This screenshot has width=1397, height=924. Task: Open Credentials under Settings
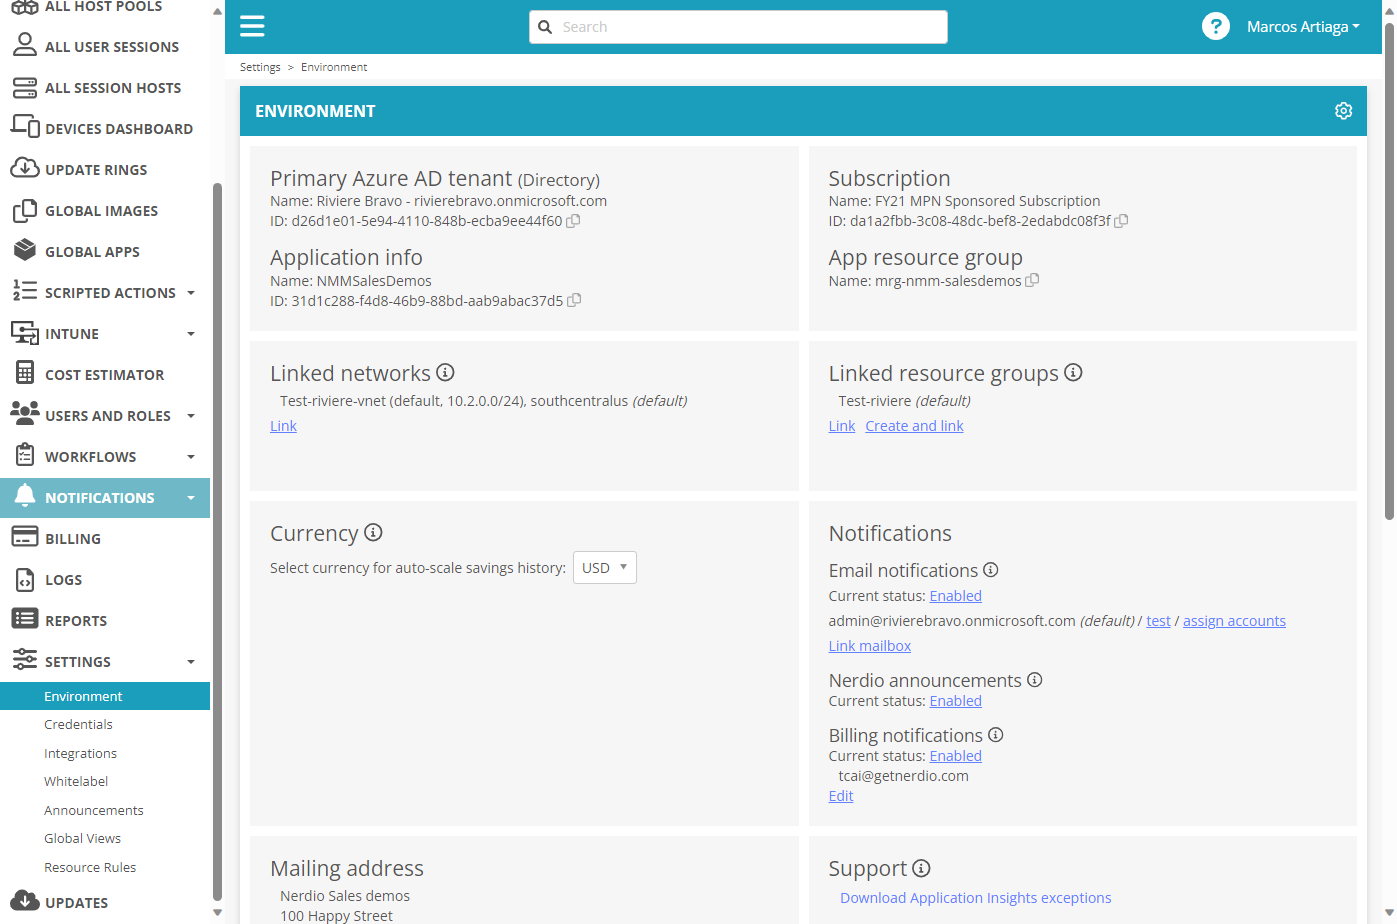pos(78,724)
